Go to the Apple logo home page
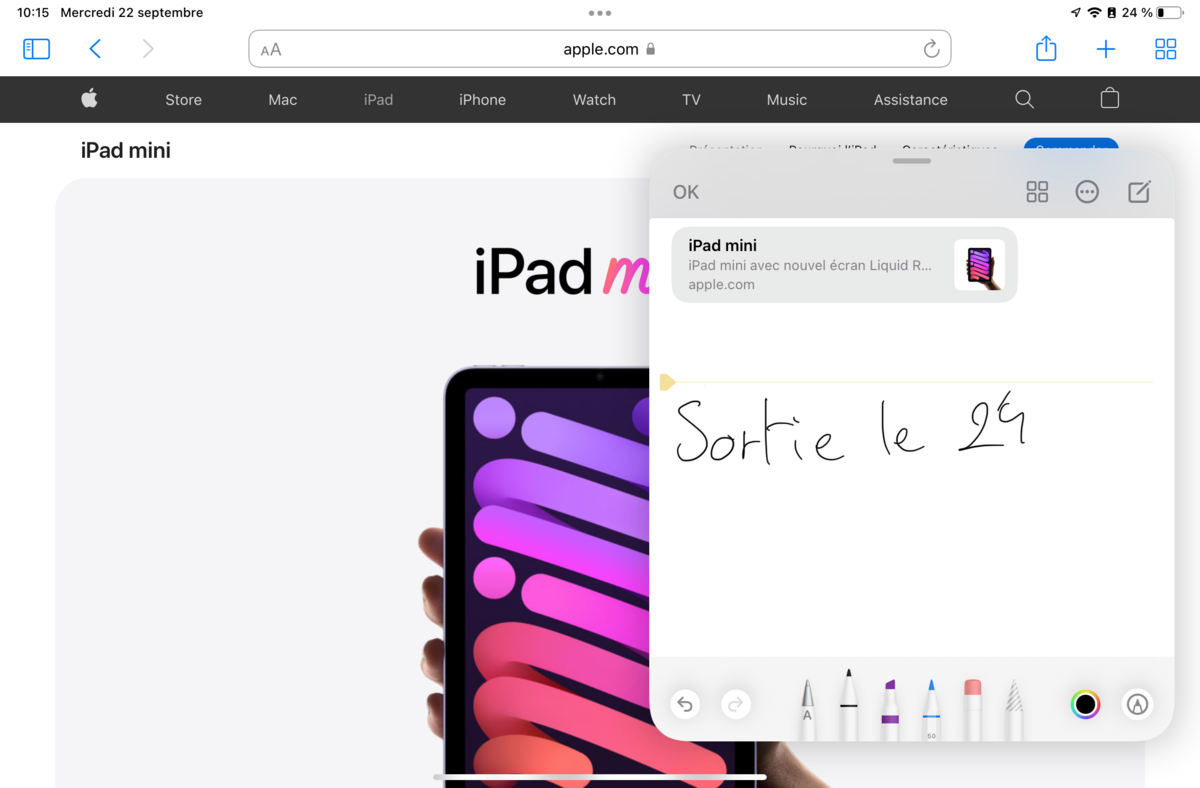 (x=89, y=99)
